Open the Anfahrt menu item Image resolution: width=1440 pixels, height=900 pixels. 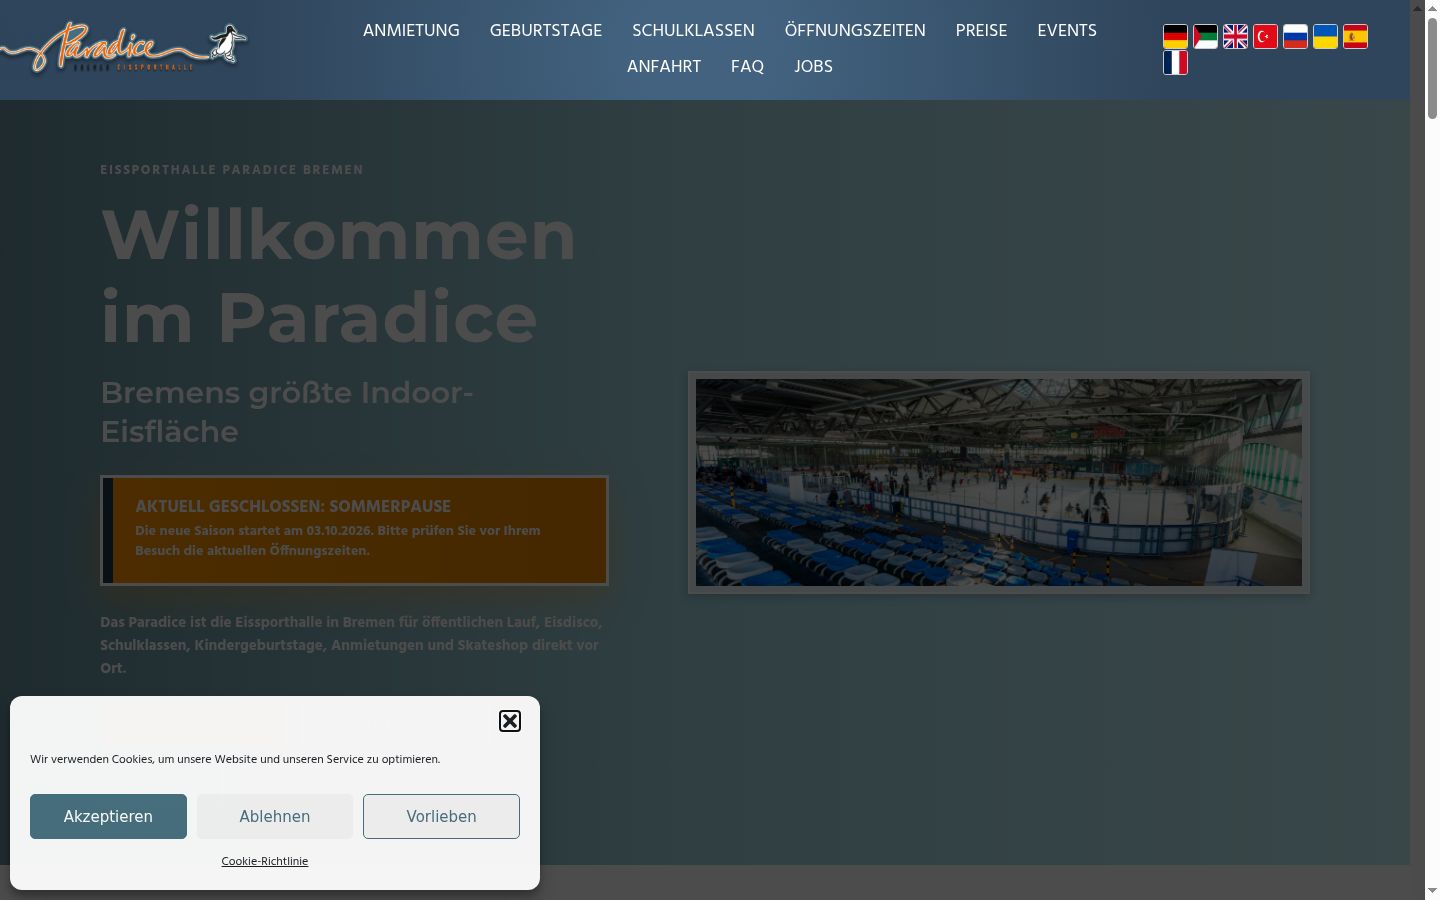click(x=664, y=67)
